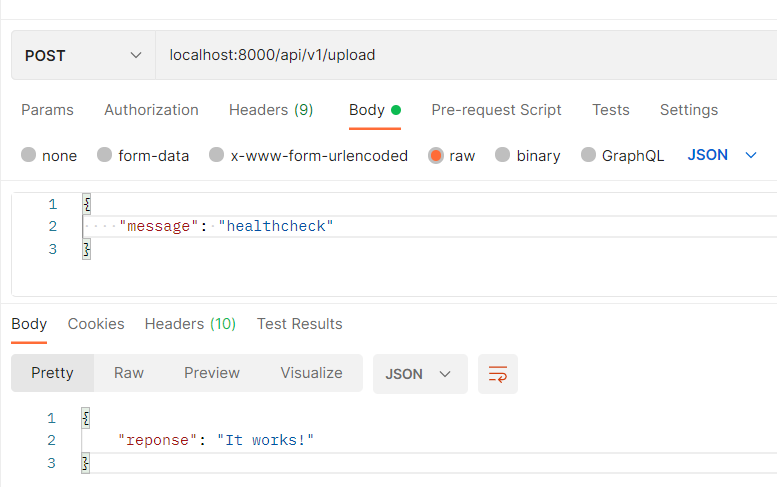The height and width of the screenshot is (487, 777).
Task: Open the request Settings tab
Action: [x=689, y=109]
